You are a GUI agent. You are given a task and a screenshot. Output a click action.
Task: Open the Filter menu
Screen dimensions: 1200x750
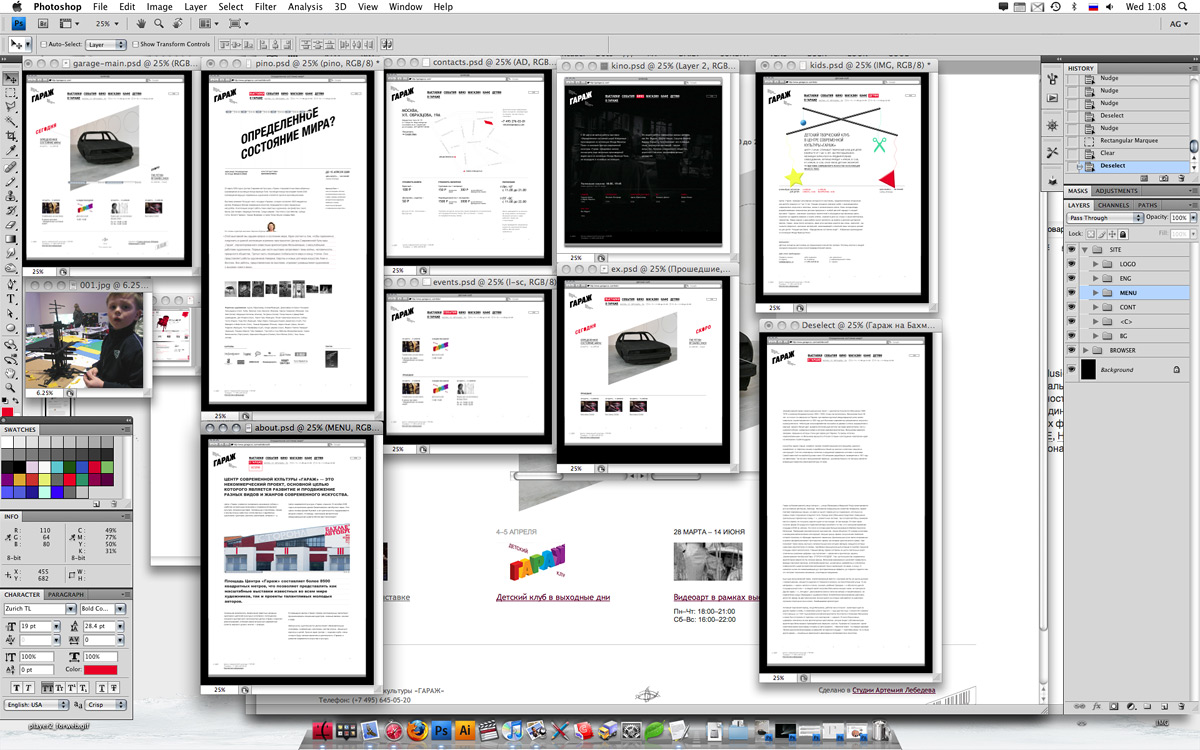point(265,7)
